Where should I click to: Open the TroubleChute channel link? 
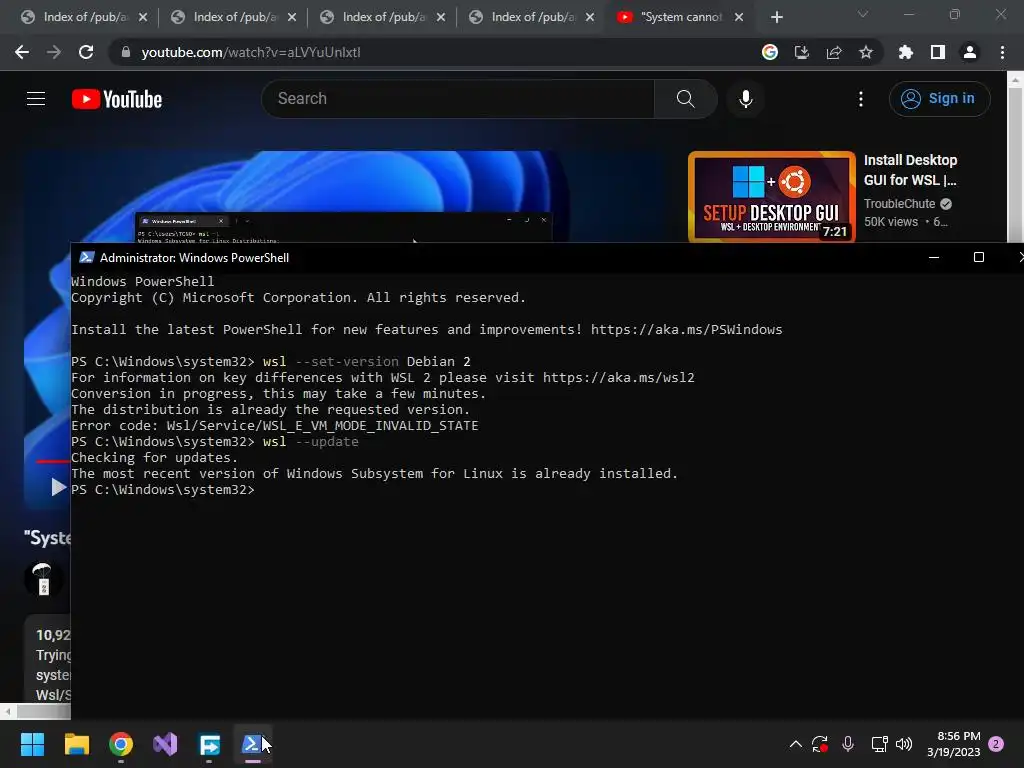(x=899, y=204)
